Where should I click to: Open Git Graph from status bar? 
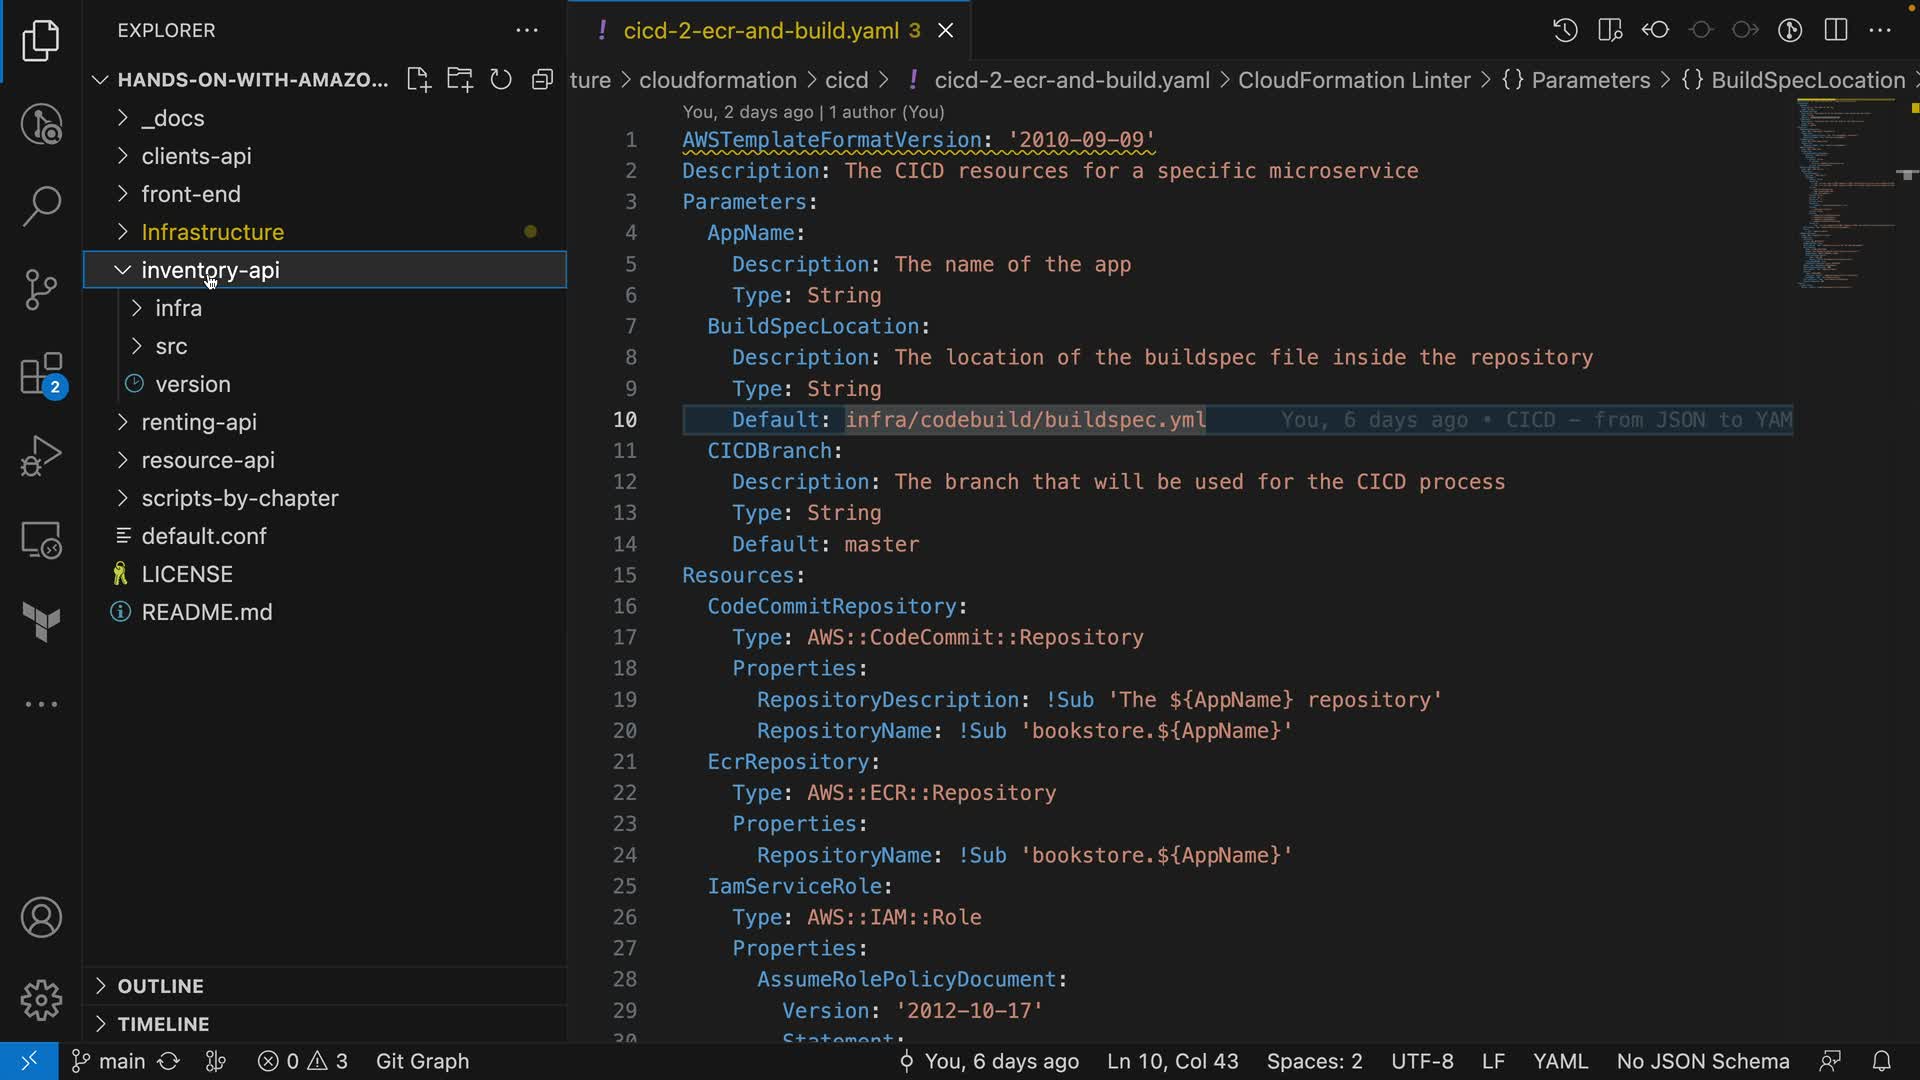click(x=422, y=1061)
